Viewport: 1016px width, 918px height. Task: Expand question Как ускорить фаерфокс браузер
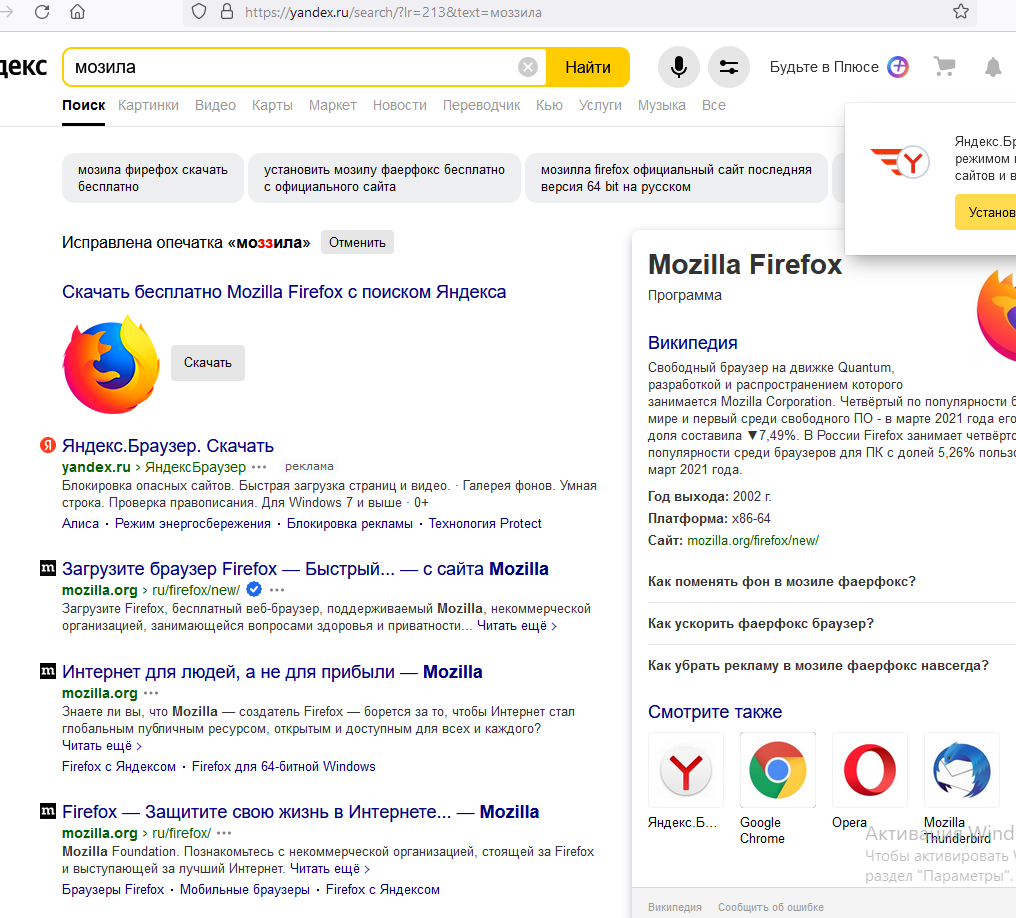[761, 623]
